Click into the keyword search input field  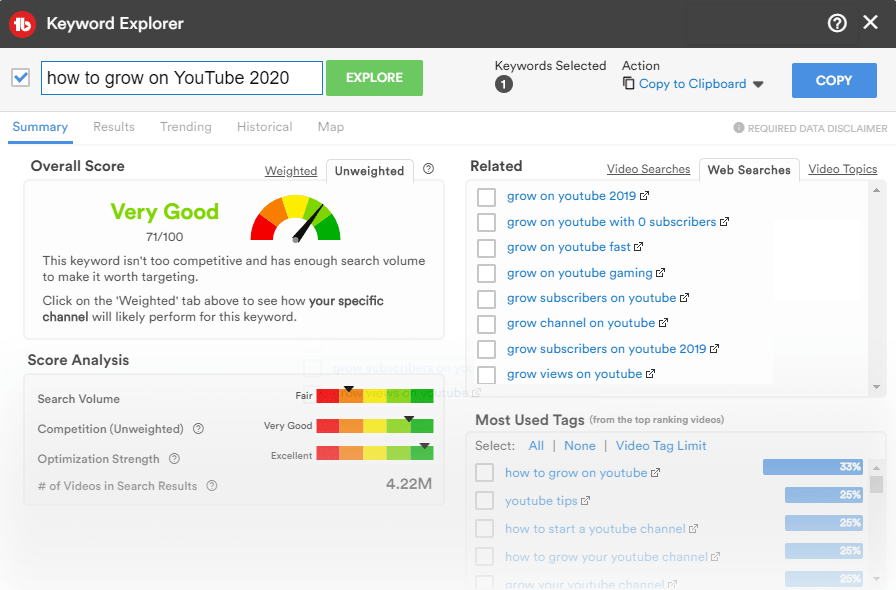[x=181, y=78]
